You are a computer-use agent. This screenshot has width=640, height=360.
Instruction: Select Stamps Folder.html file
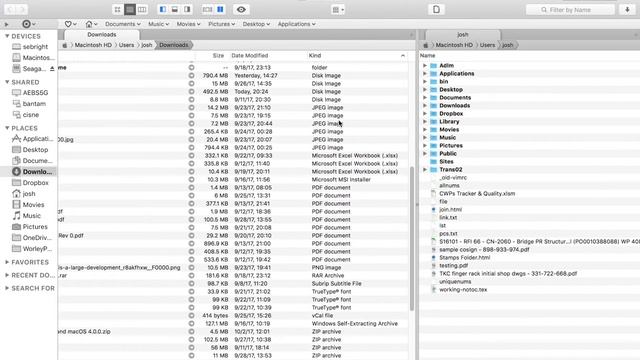tap(464, 258)
